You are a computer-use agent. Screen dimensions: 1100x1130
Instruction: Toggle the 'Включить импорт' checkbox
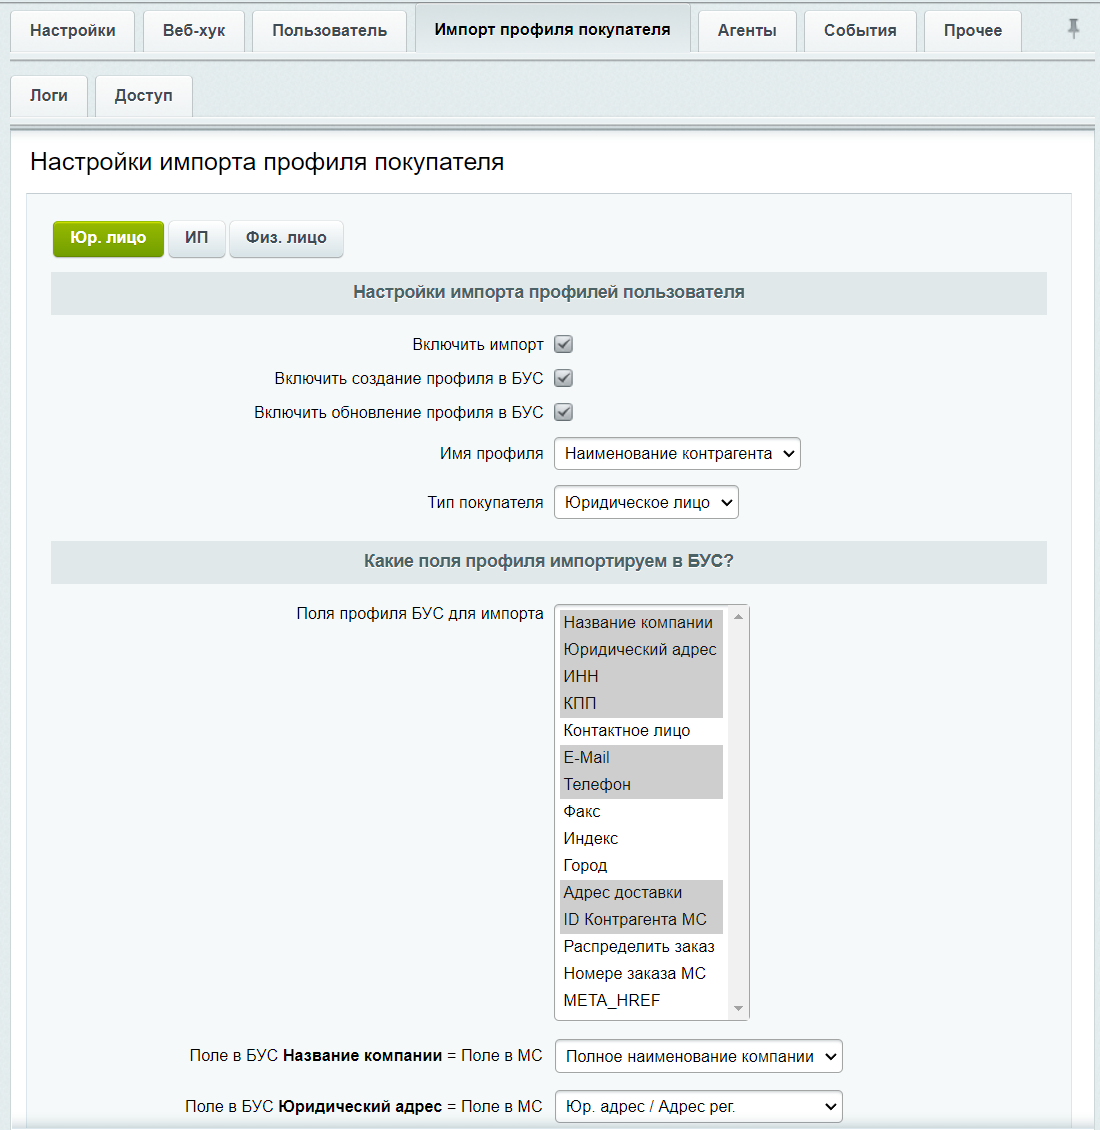(564, 345)
